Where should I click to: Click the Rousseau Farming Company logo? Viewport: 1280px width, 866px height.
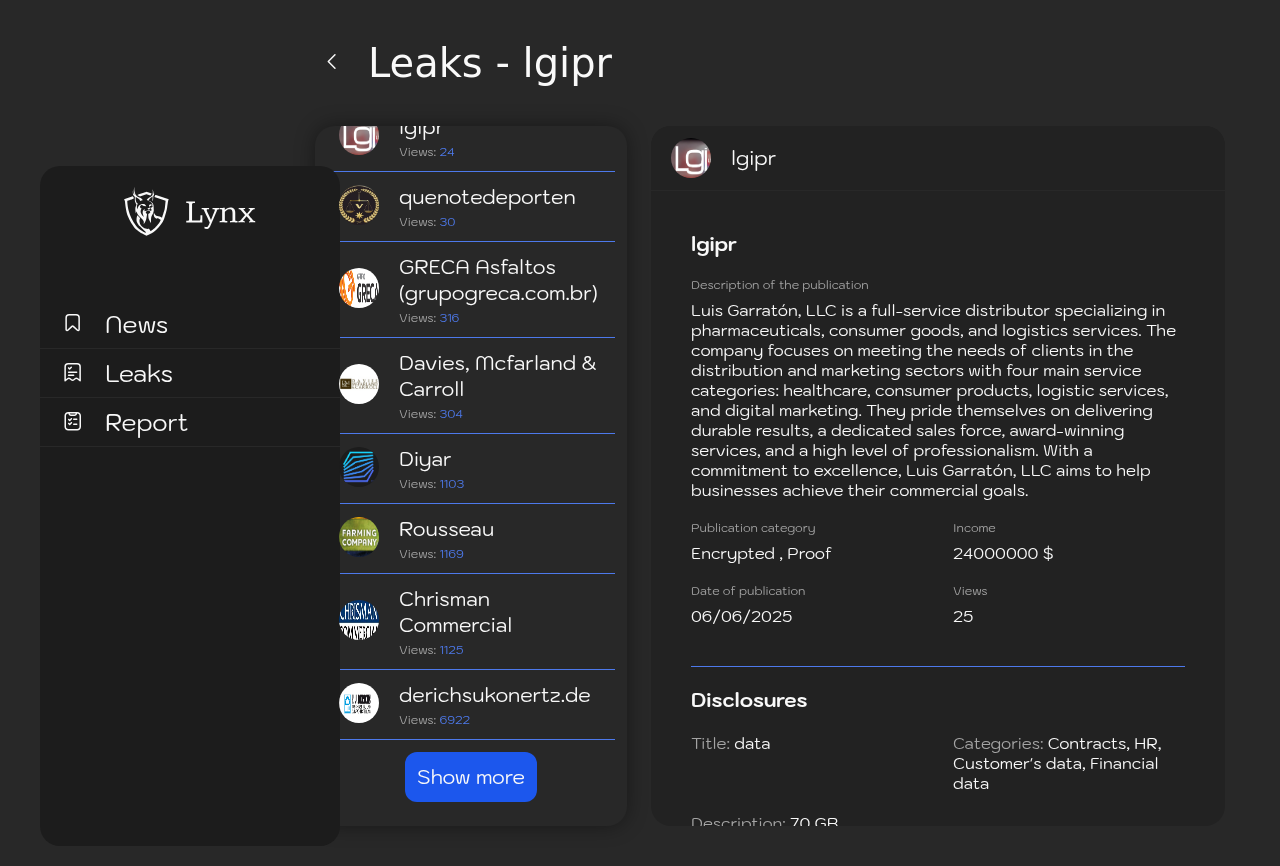click(x=359, y=537)
